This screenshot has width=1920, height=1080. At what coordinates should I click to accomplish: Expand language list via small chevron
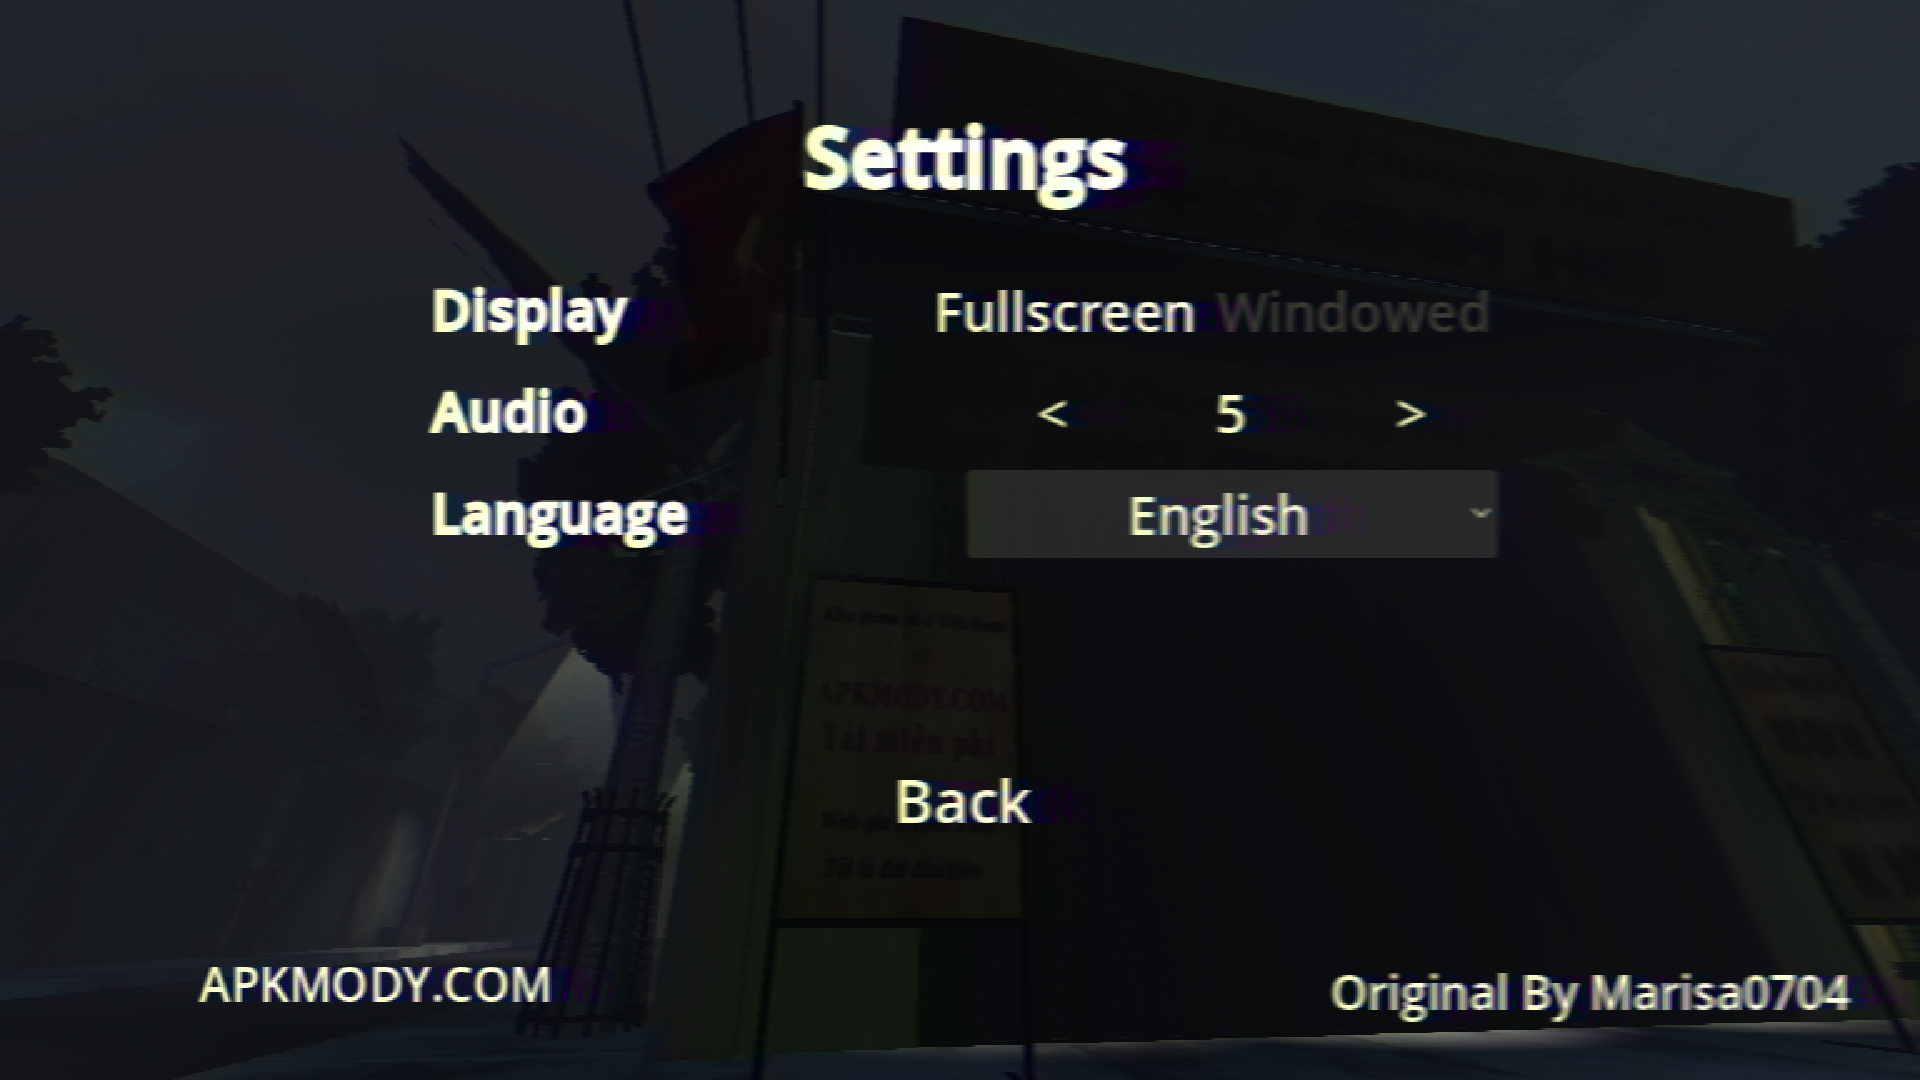pos(1480,513)
